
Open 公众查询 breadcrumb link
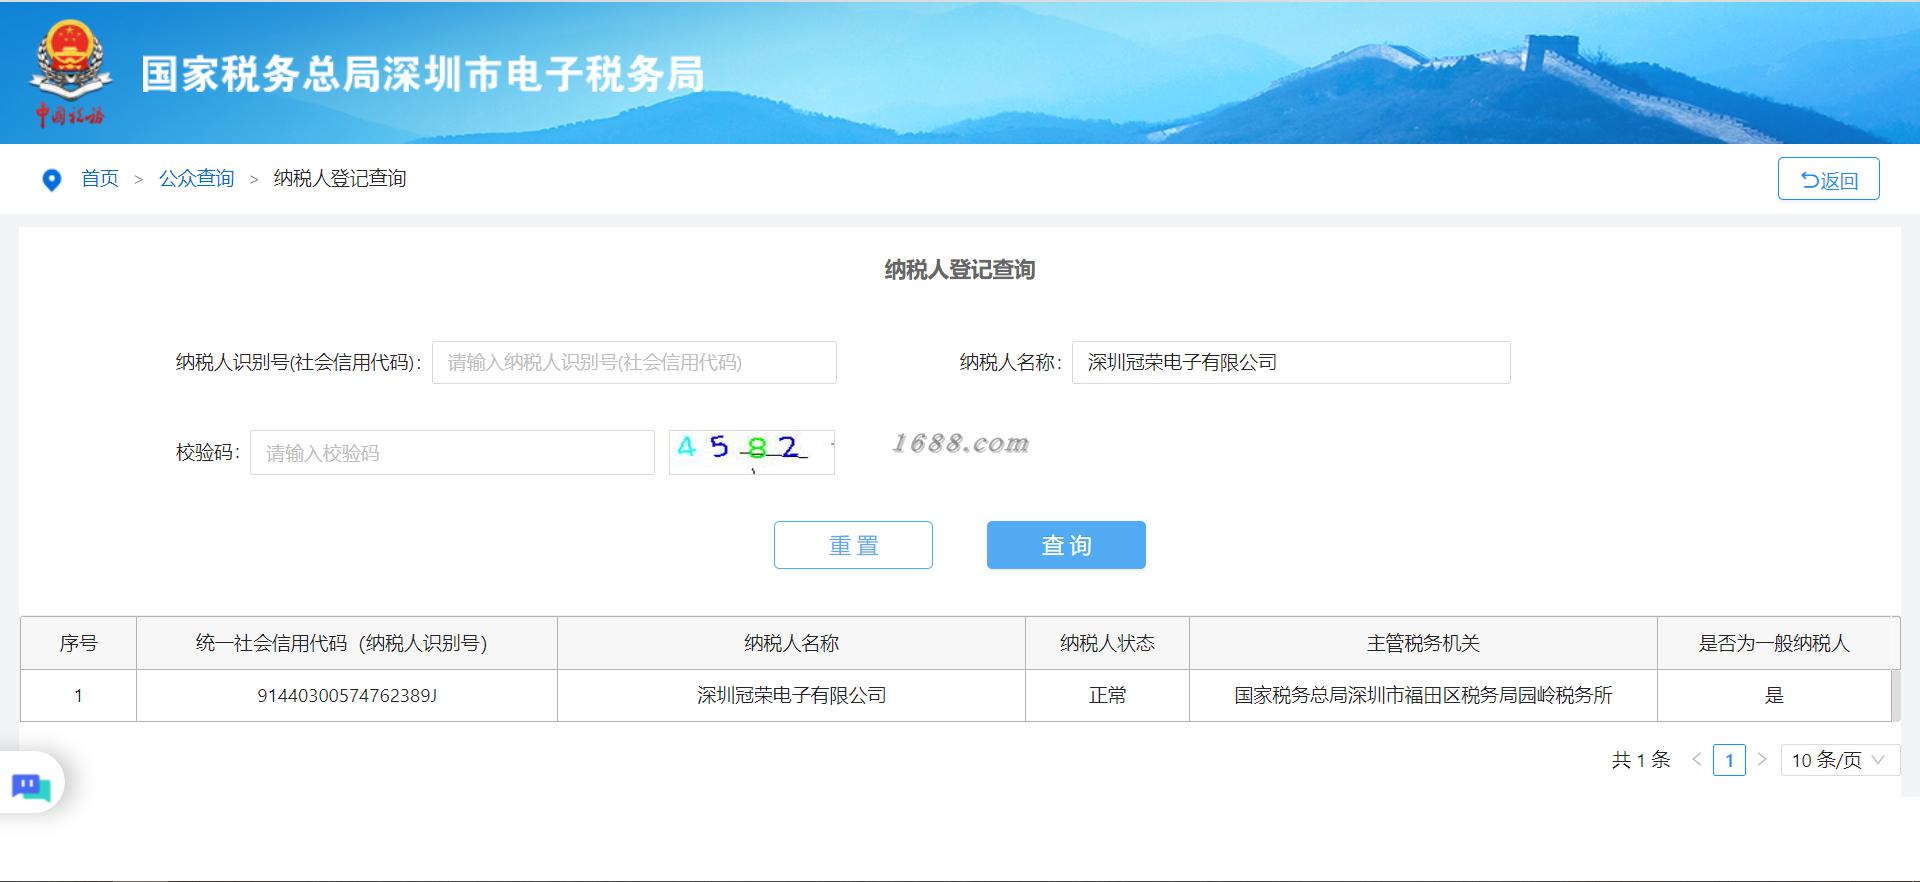coord(196,179)
